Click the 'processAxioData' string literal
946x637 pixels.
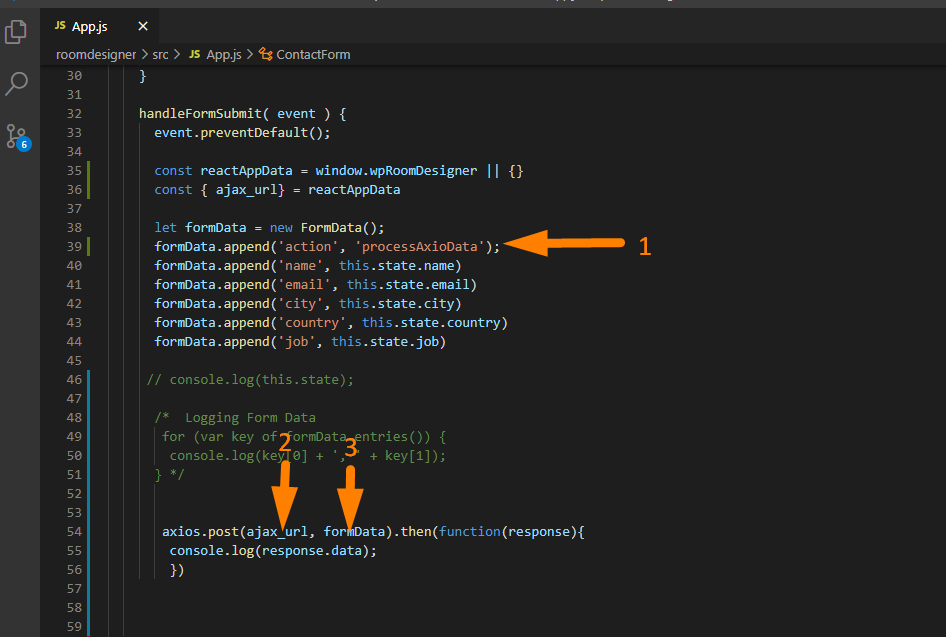[419, 246]
